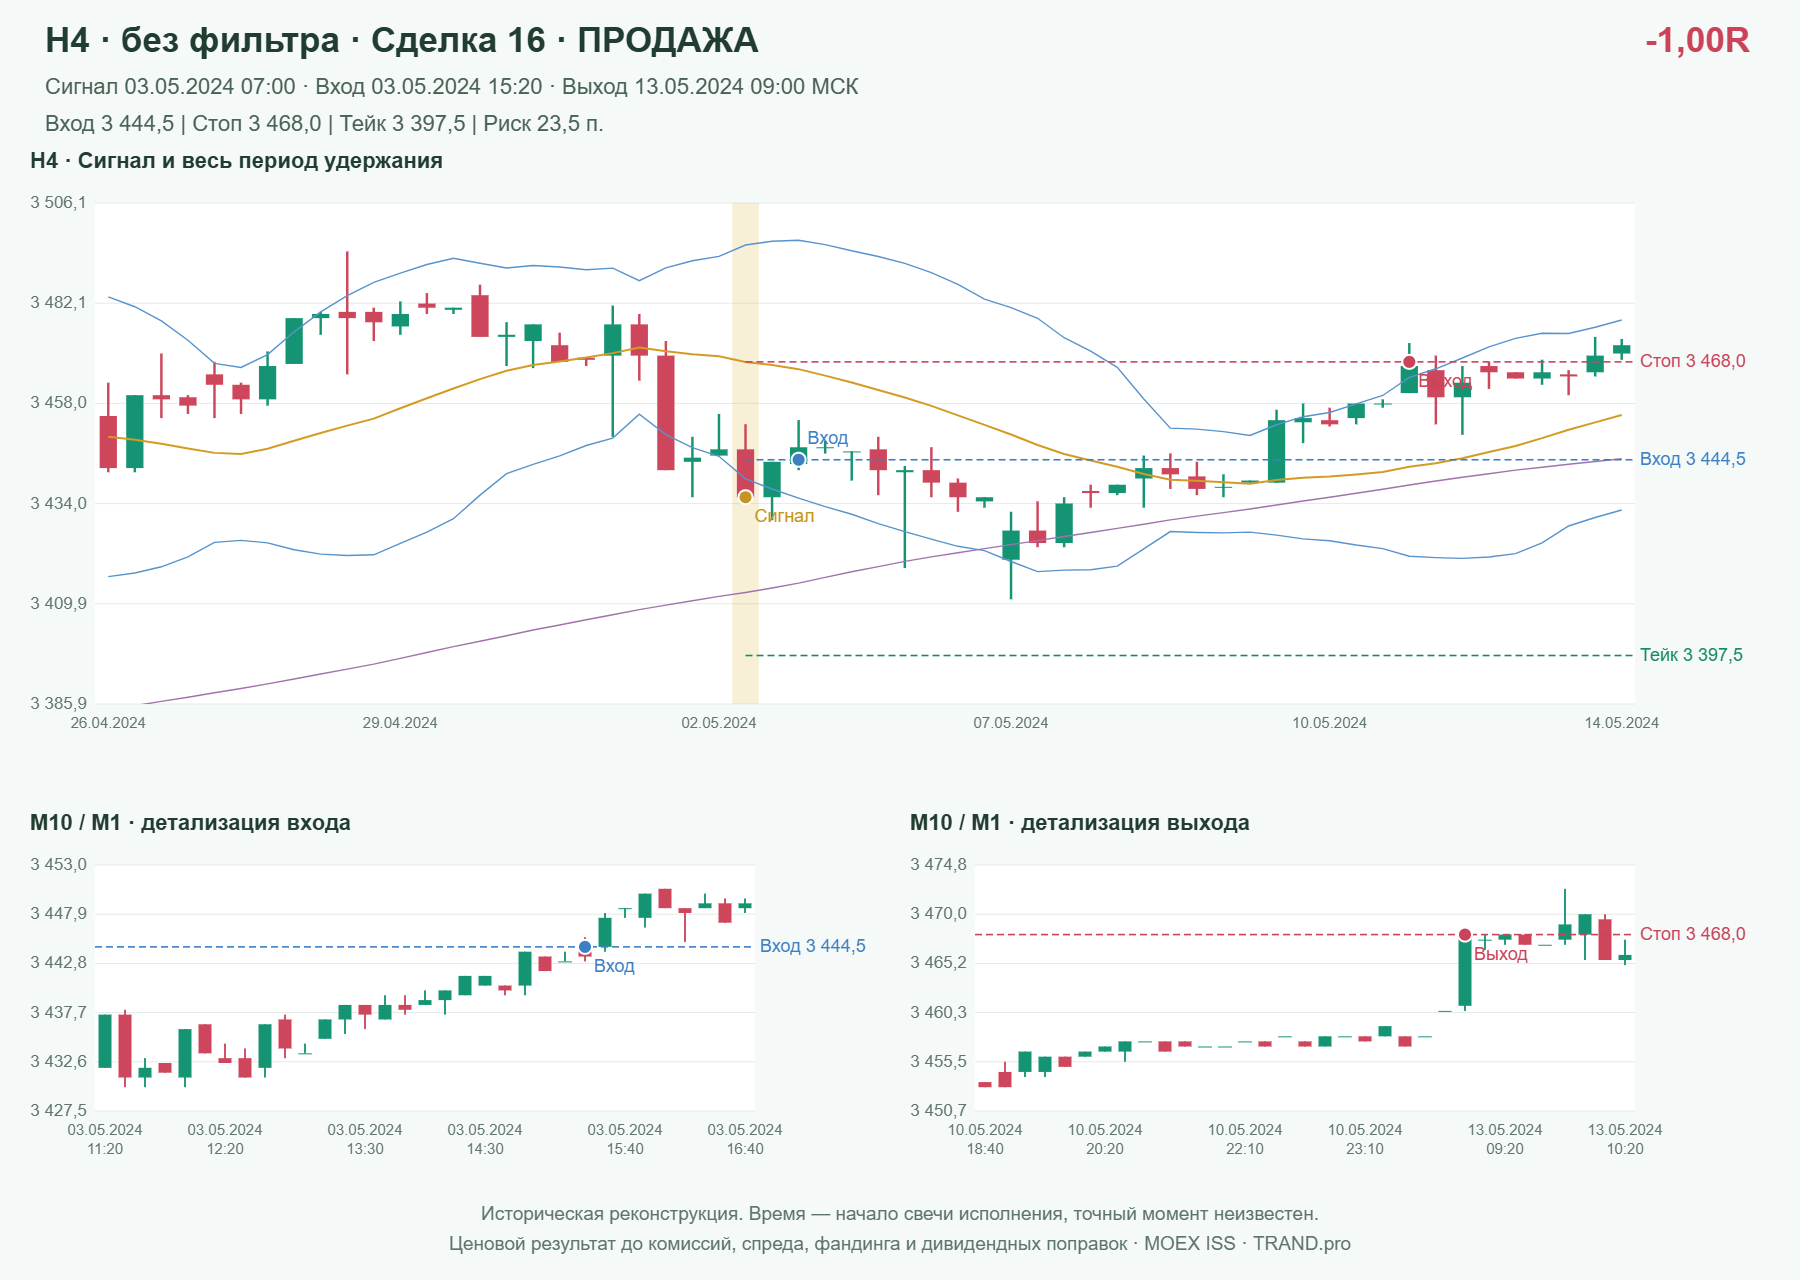The image size is (1800, 1280).
Task: Click the highlighted beige signal candle band
Action: [x=745, y=453]
